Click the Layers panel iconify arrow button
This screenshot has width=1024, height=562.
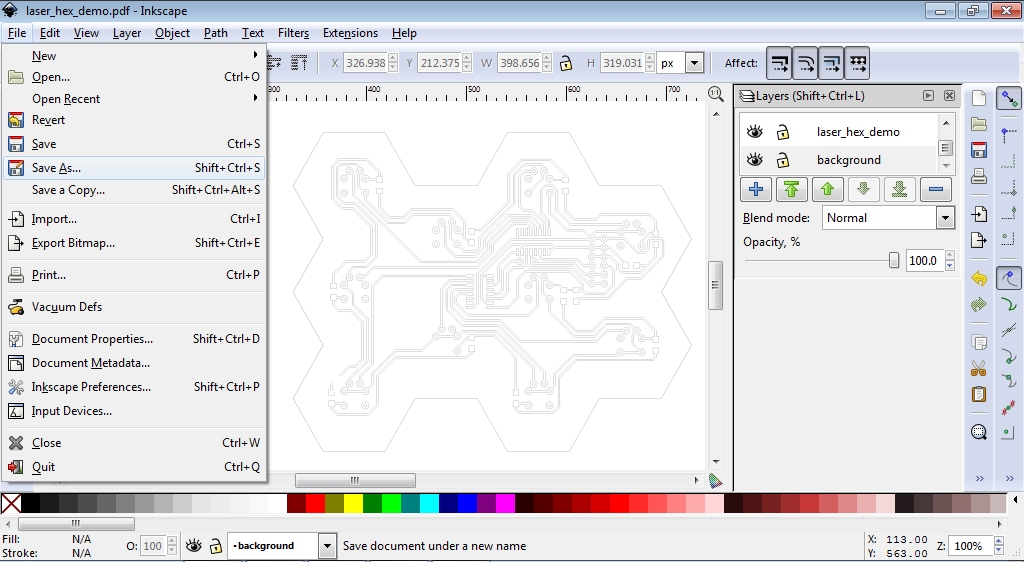pos(928,95)
